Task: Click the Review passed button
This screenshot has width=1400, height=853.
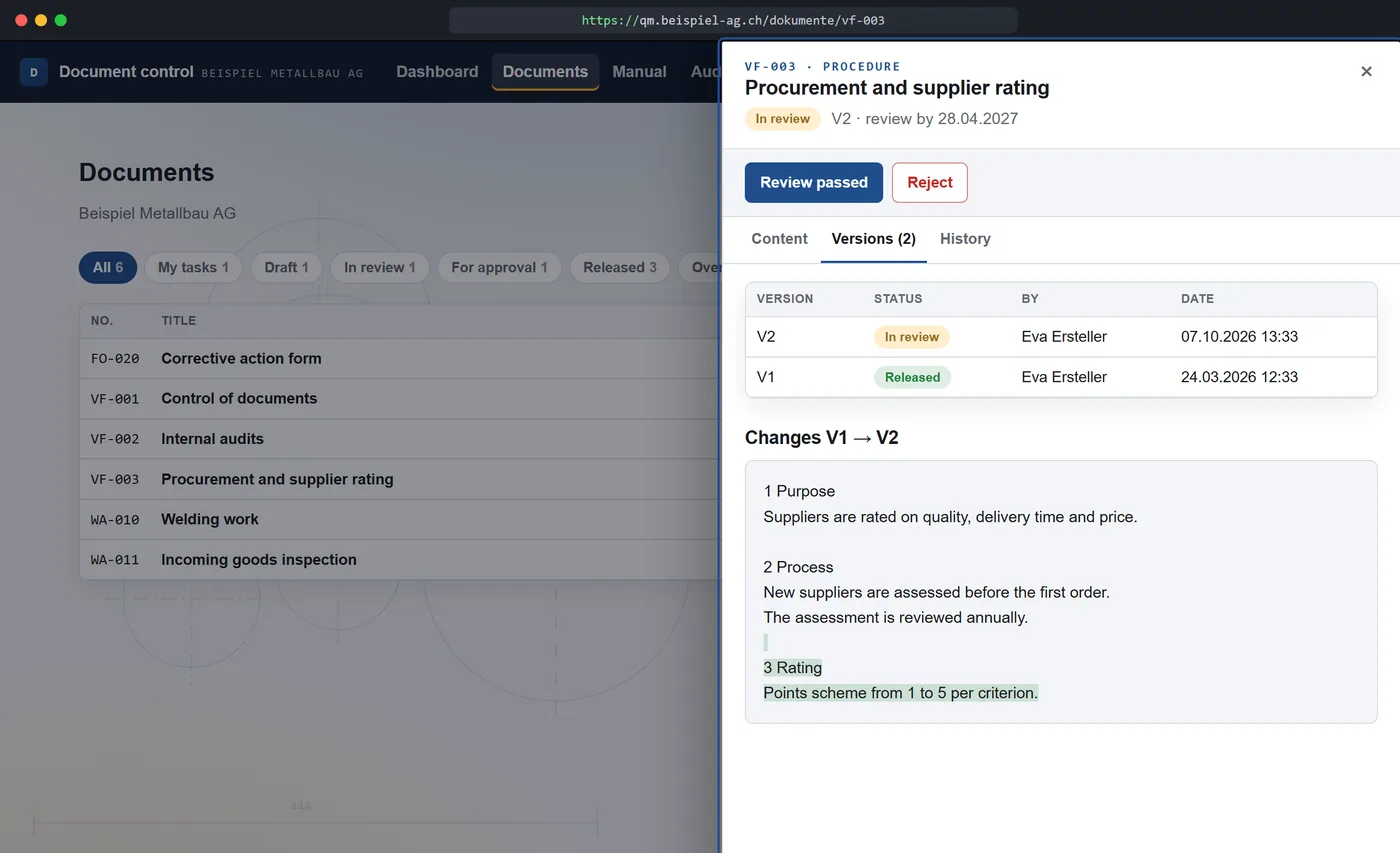Action: click(814, 182)
